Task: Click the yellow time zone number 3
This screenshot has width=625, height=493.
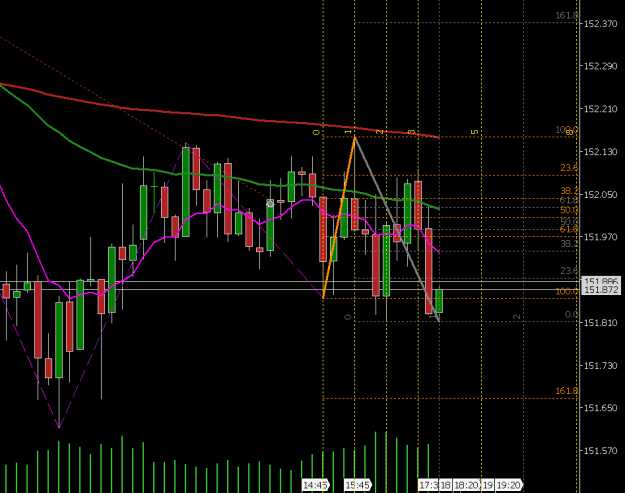Action: (x=413, y=132)
